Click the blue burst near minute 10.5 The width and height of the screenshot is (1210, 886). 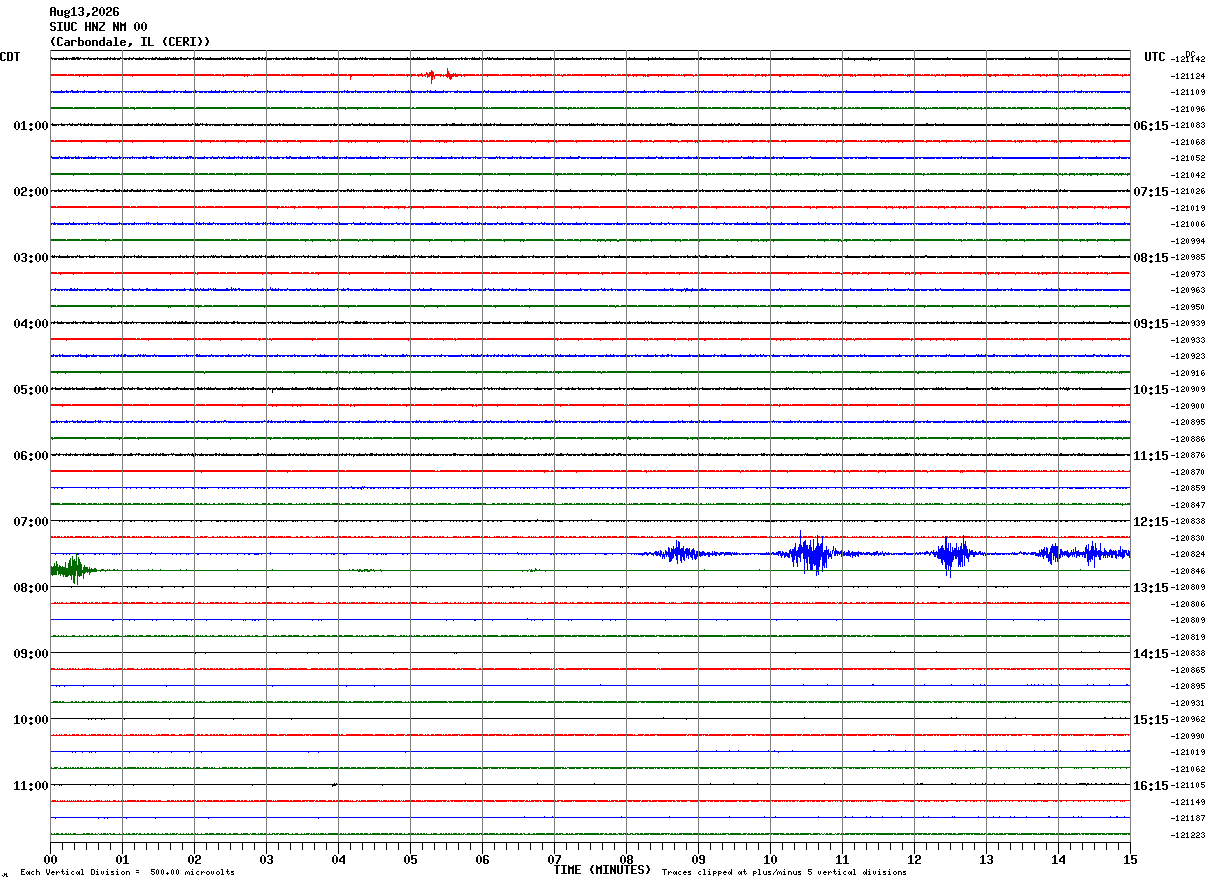point(811,553)
